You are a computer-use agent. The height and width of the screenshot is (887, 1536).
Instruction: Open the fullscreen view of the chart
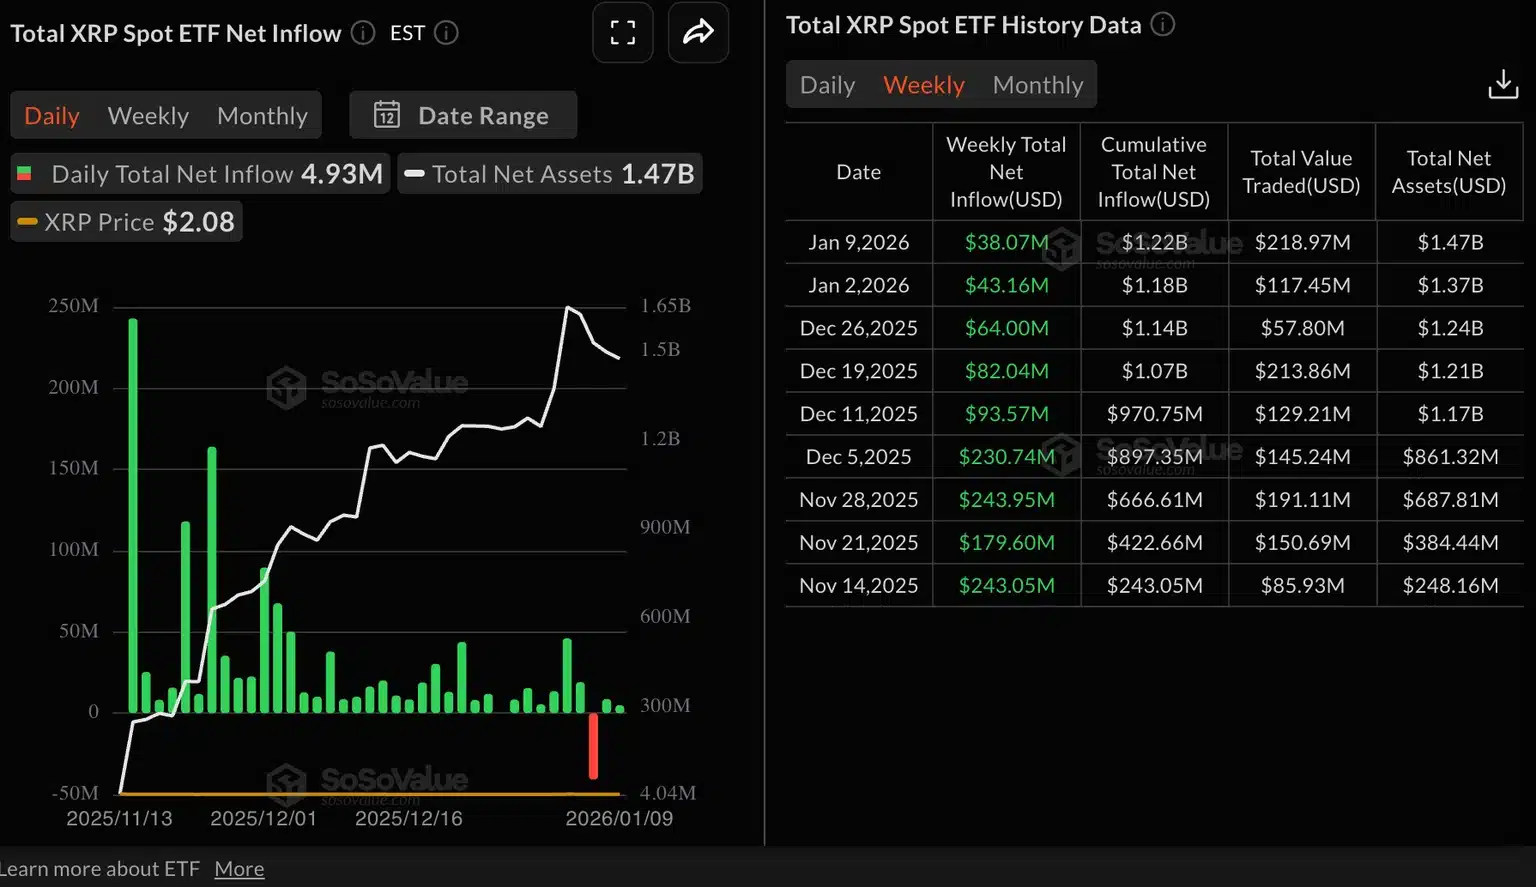tap(622, 32)
